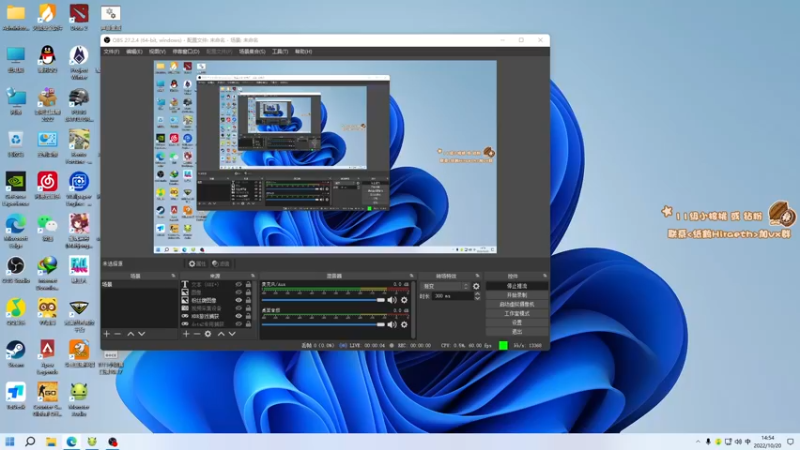Open selected source properties gear in Sources dock
The image size is (800, 450).
(x=208, y=334)
